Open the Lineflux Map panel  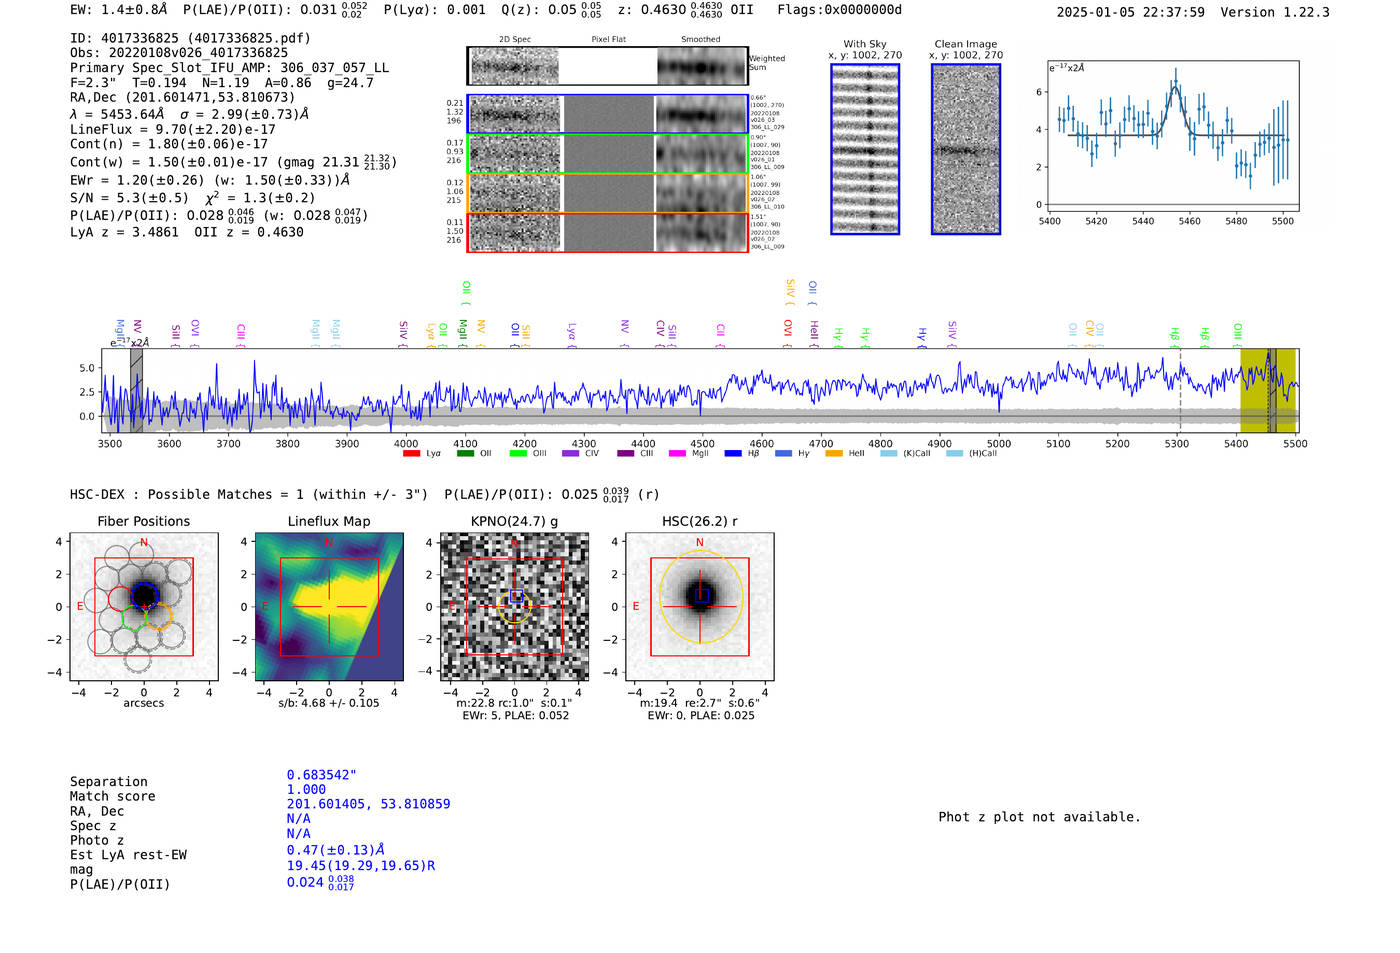(329, 607)
